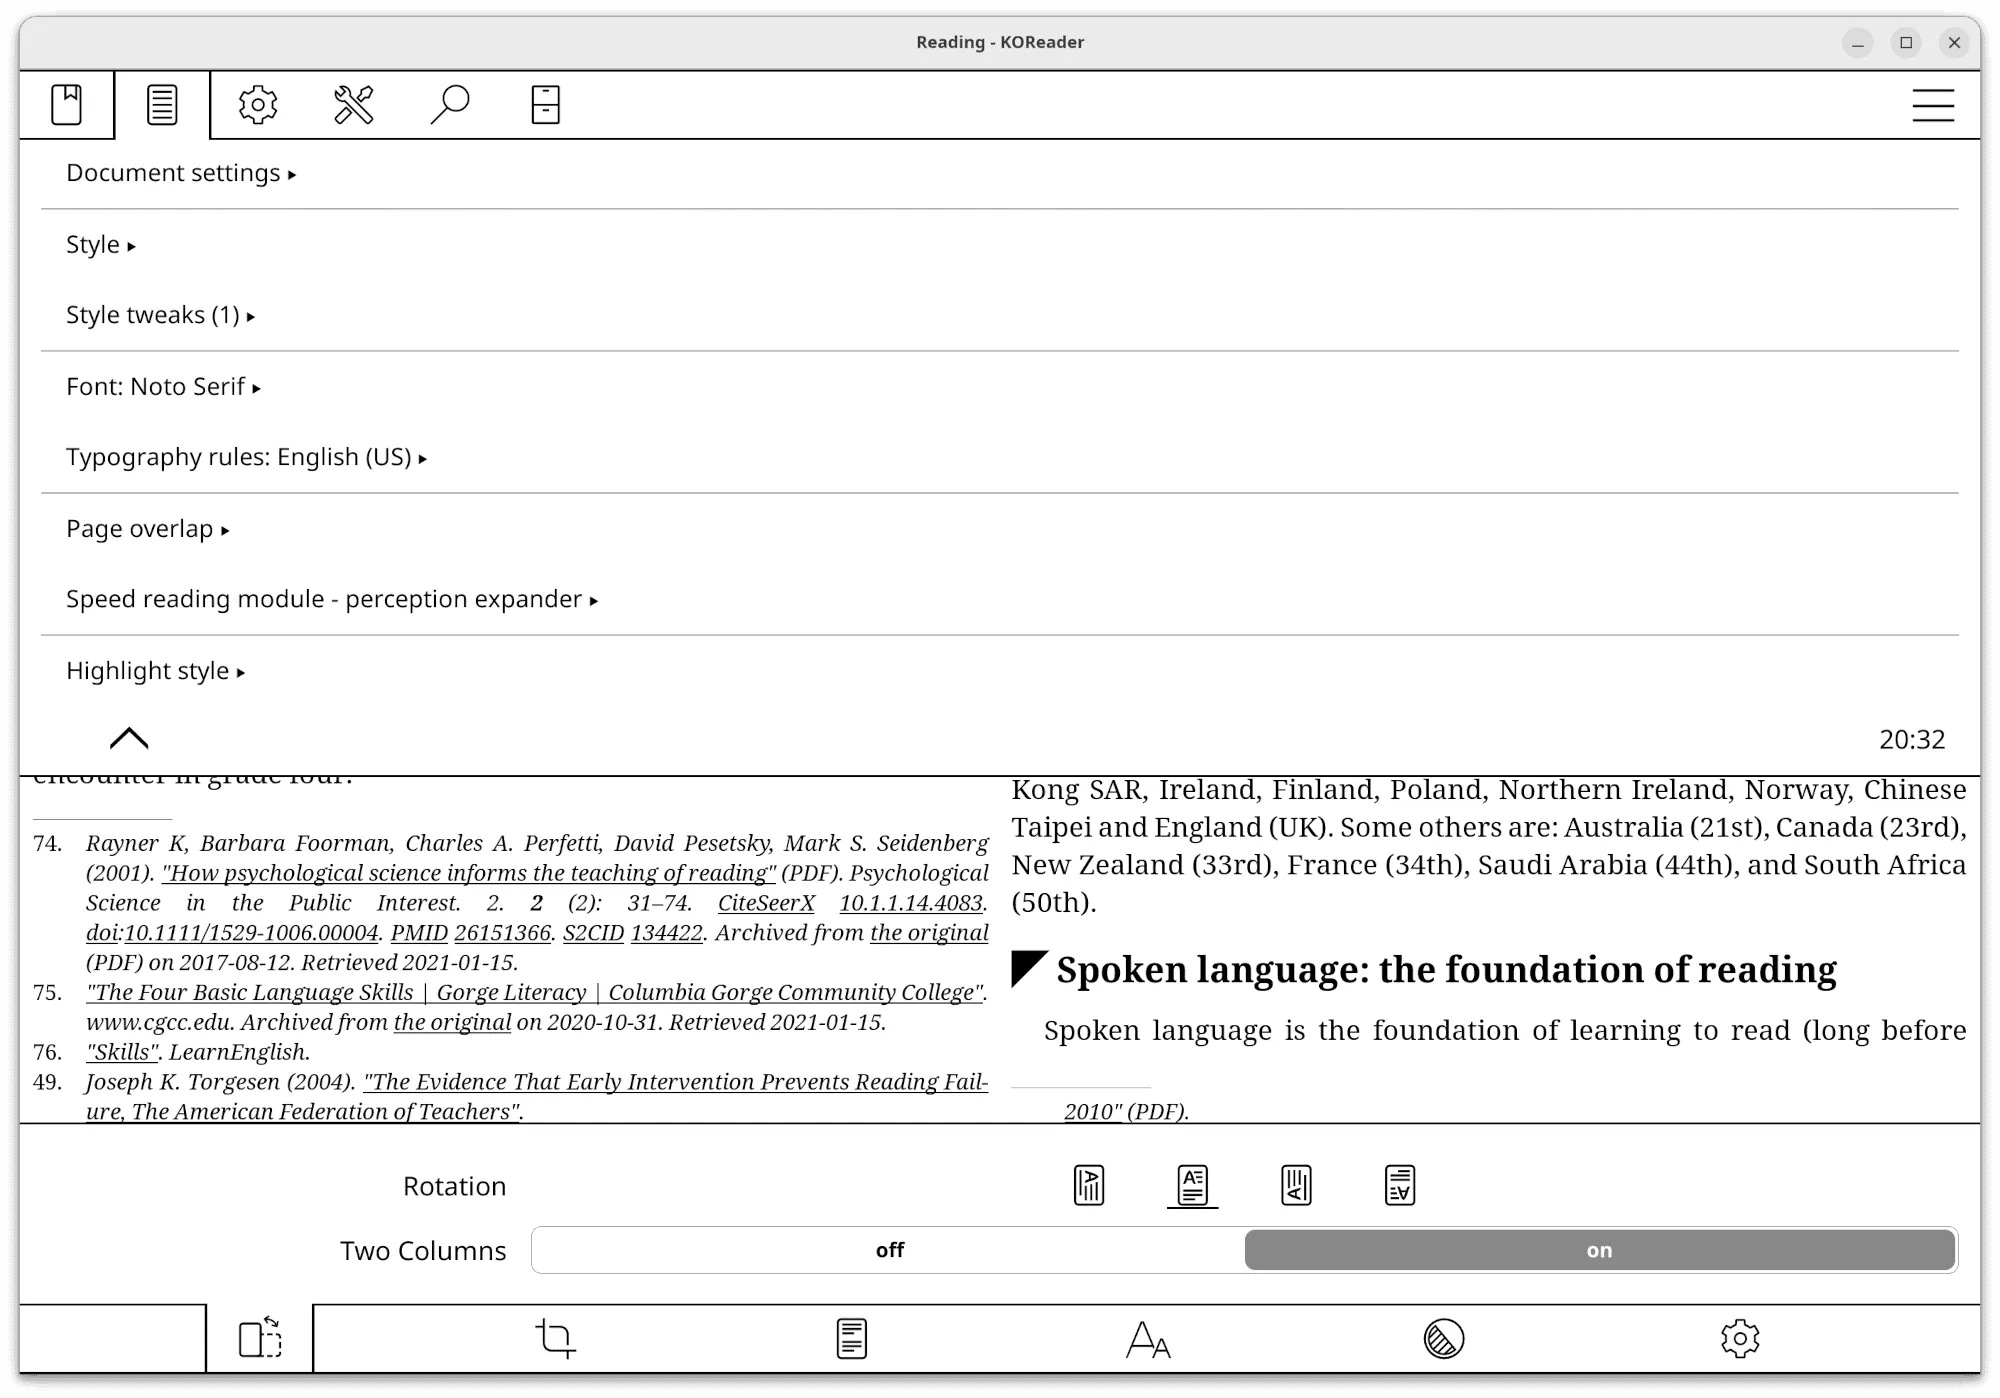Open PMID number 26151366 link
Viewport: 2000px width, 1398px height.
[x=503, y=933]
